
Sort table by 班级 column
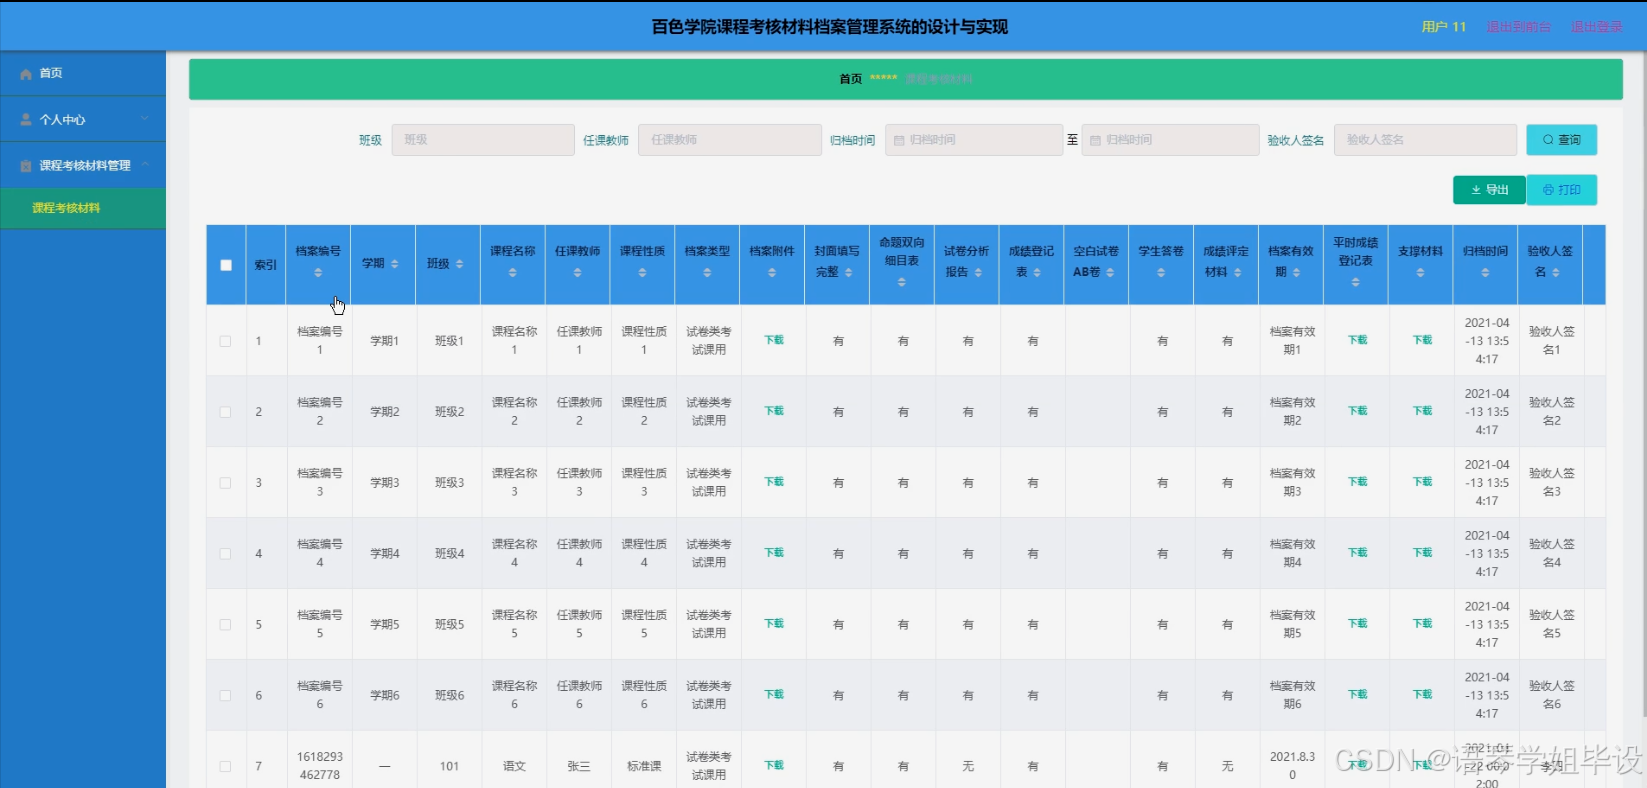click(x=460, y=264)
